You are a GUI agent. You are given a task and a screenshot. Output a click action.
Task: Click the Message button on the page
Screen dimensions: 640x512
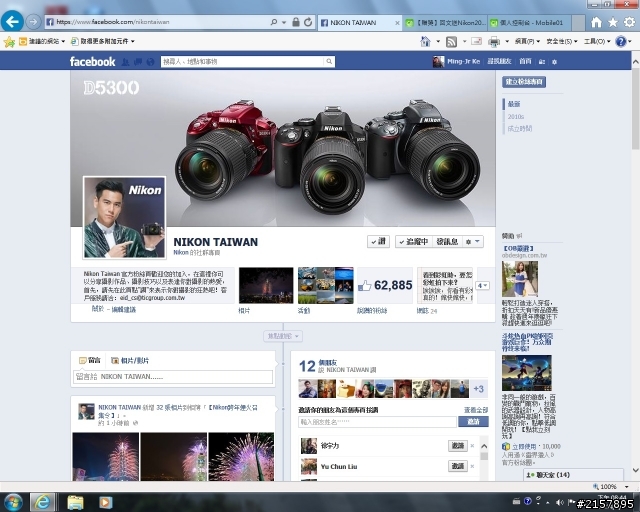pyautogui.click(x=447, y=242)
